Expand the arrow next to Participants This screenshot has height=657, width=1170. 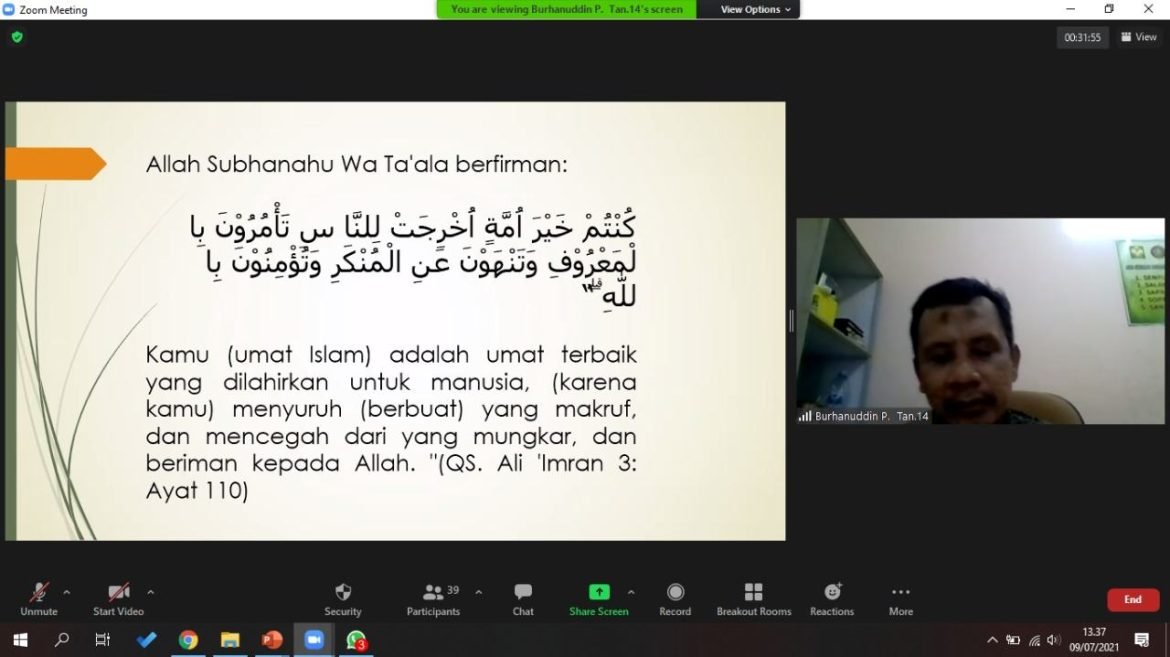[x=478, y=592]
